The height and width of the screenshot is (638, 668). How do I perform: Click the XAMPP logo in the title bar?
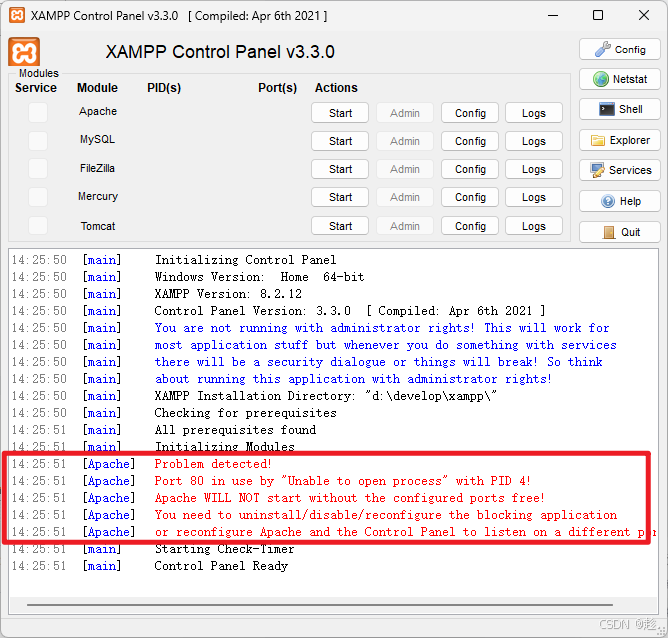17,15
